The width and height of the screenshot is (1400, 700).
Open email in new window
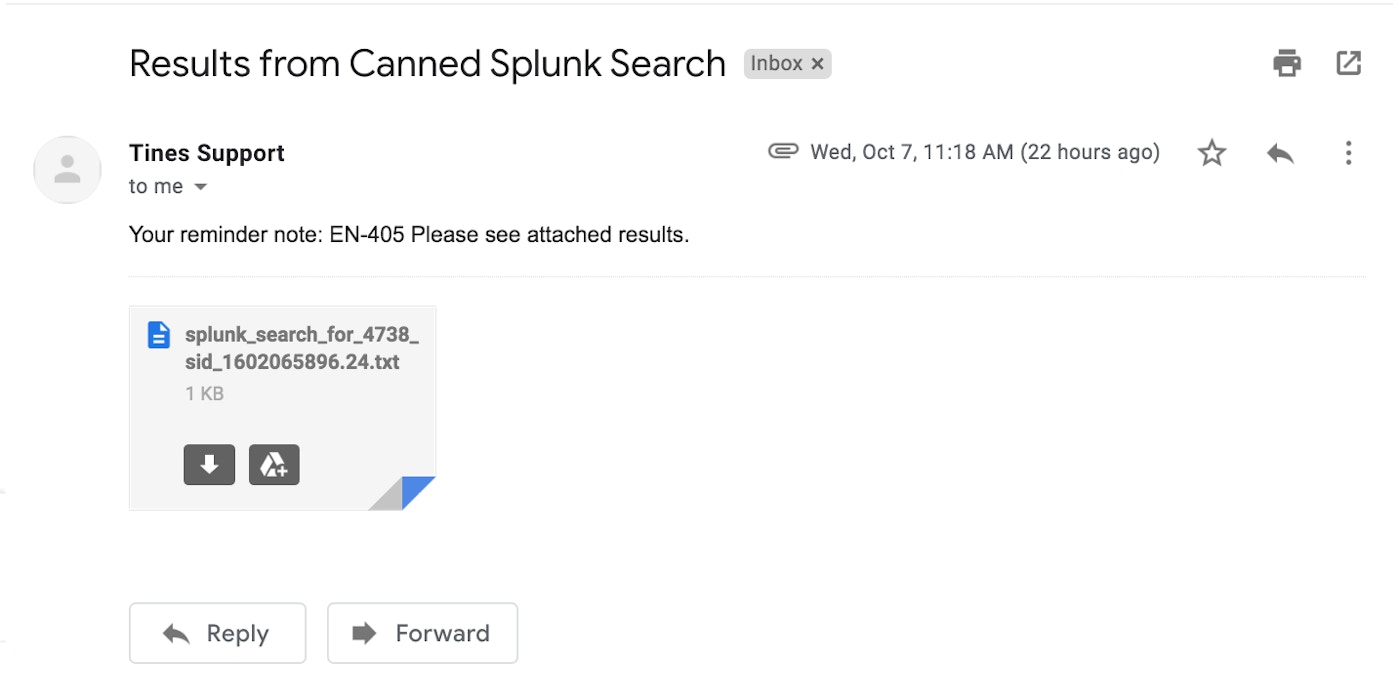tap(1348, 63)
